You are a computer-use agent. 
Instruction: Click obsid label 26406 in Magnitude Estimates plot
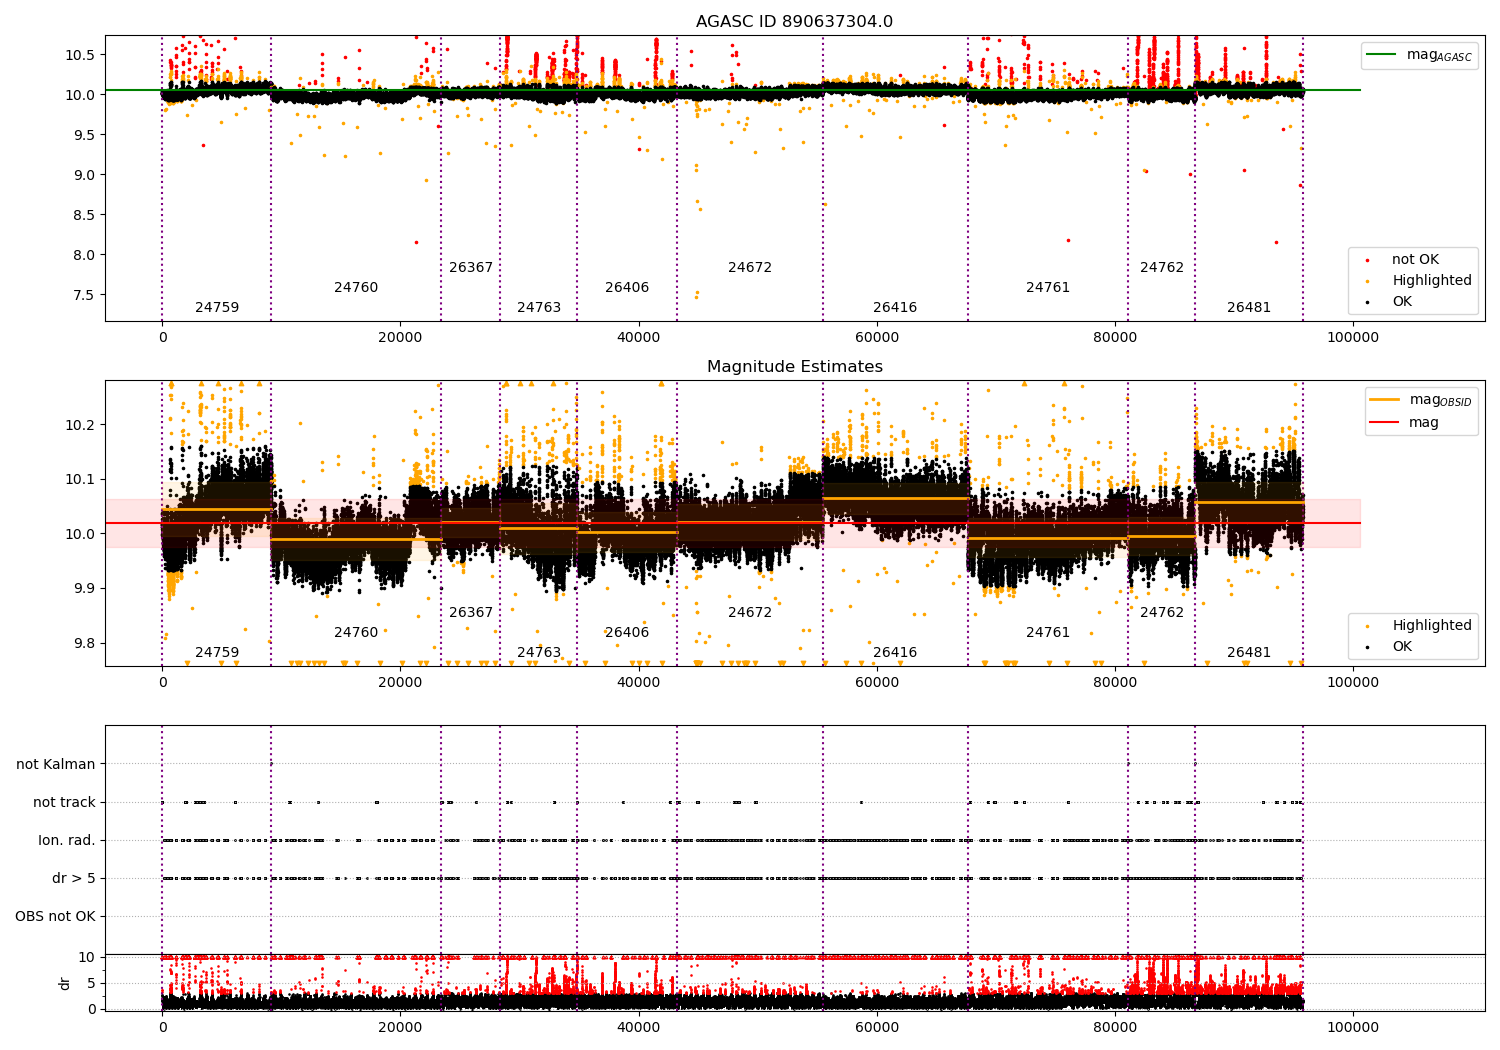(627, 633)
